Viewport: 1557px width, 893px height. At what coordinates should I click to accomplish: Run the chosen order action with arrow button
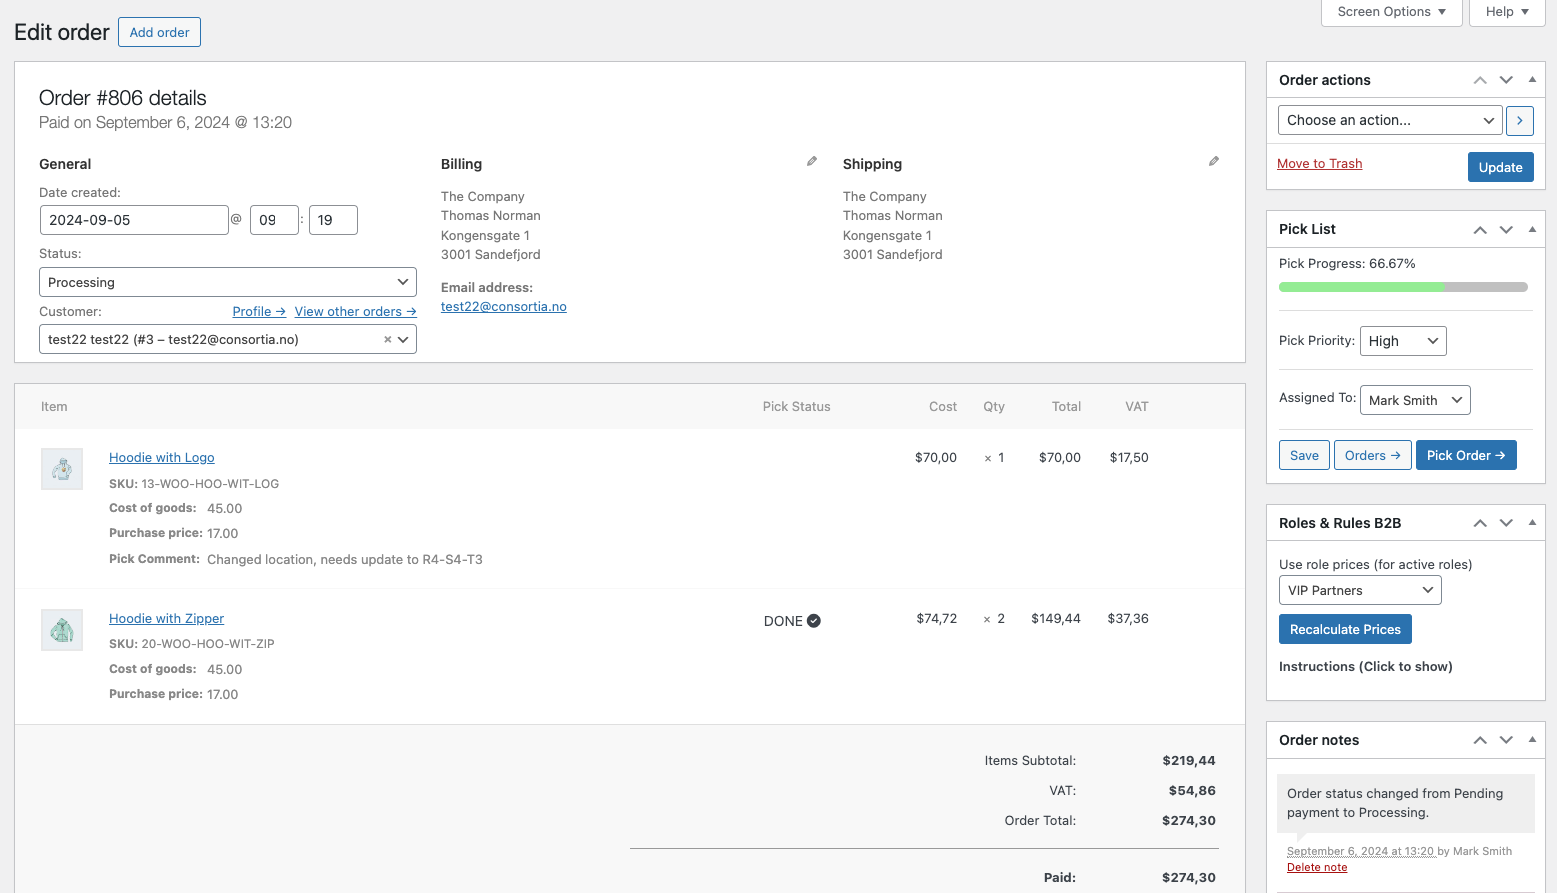(1519, 120)
